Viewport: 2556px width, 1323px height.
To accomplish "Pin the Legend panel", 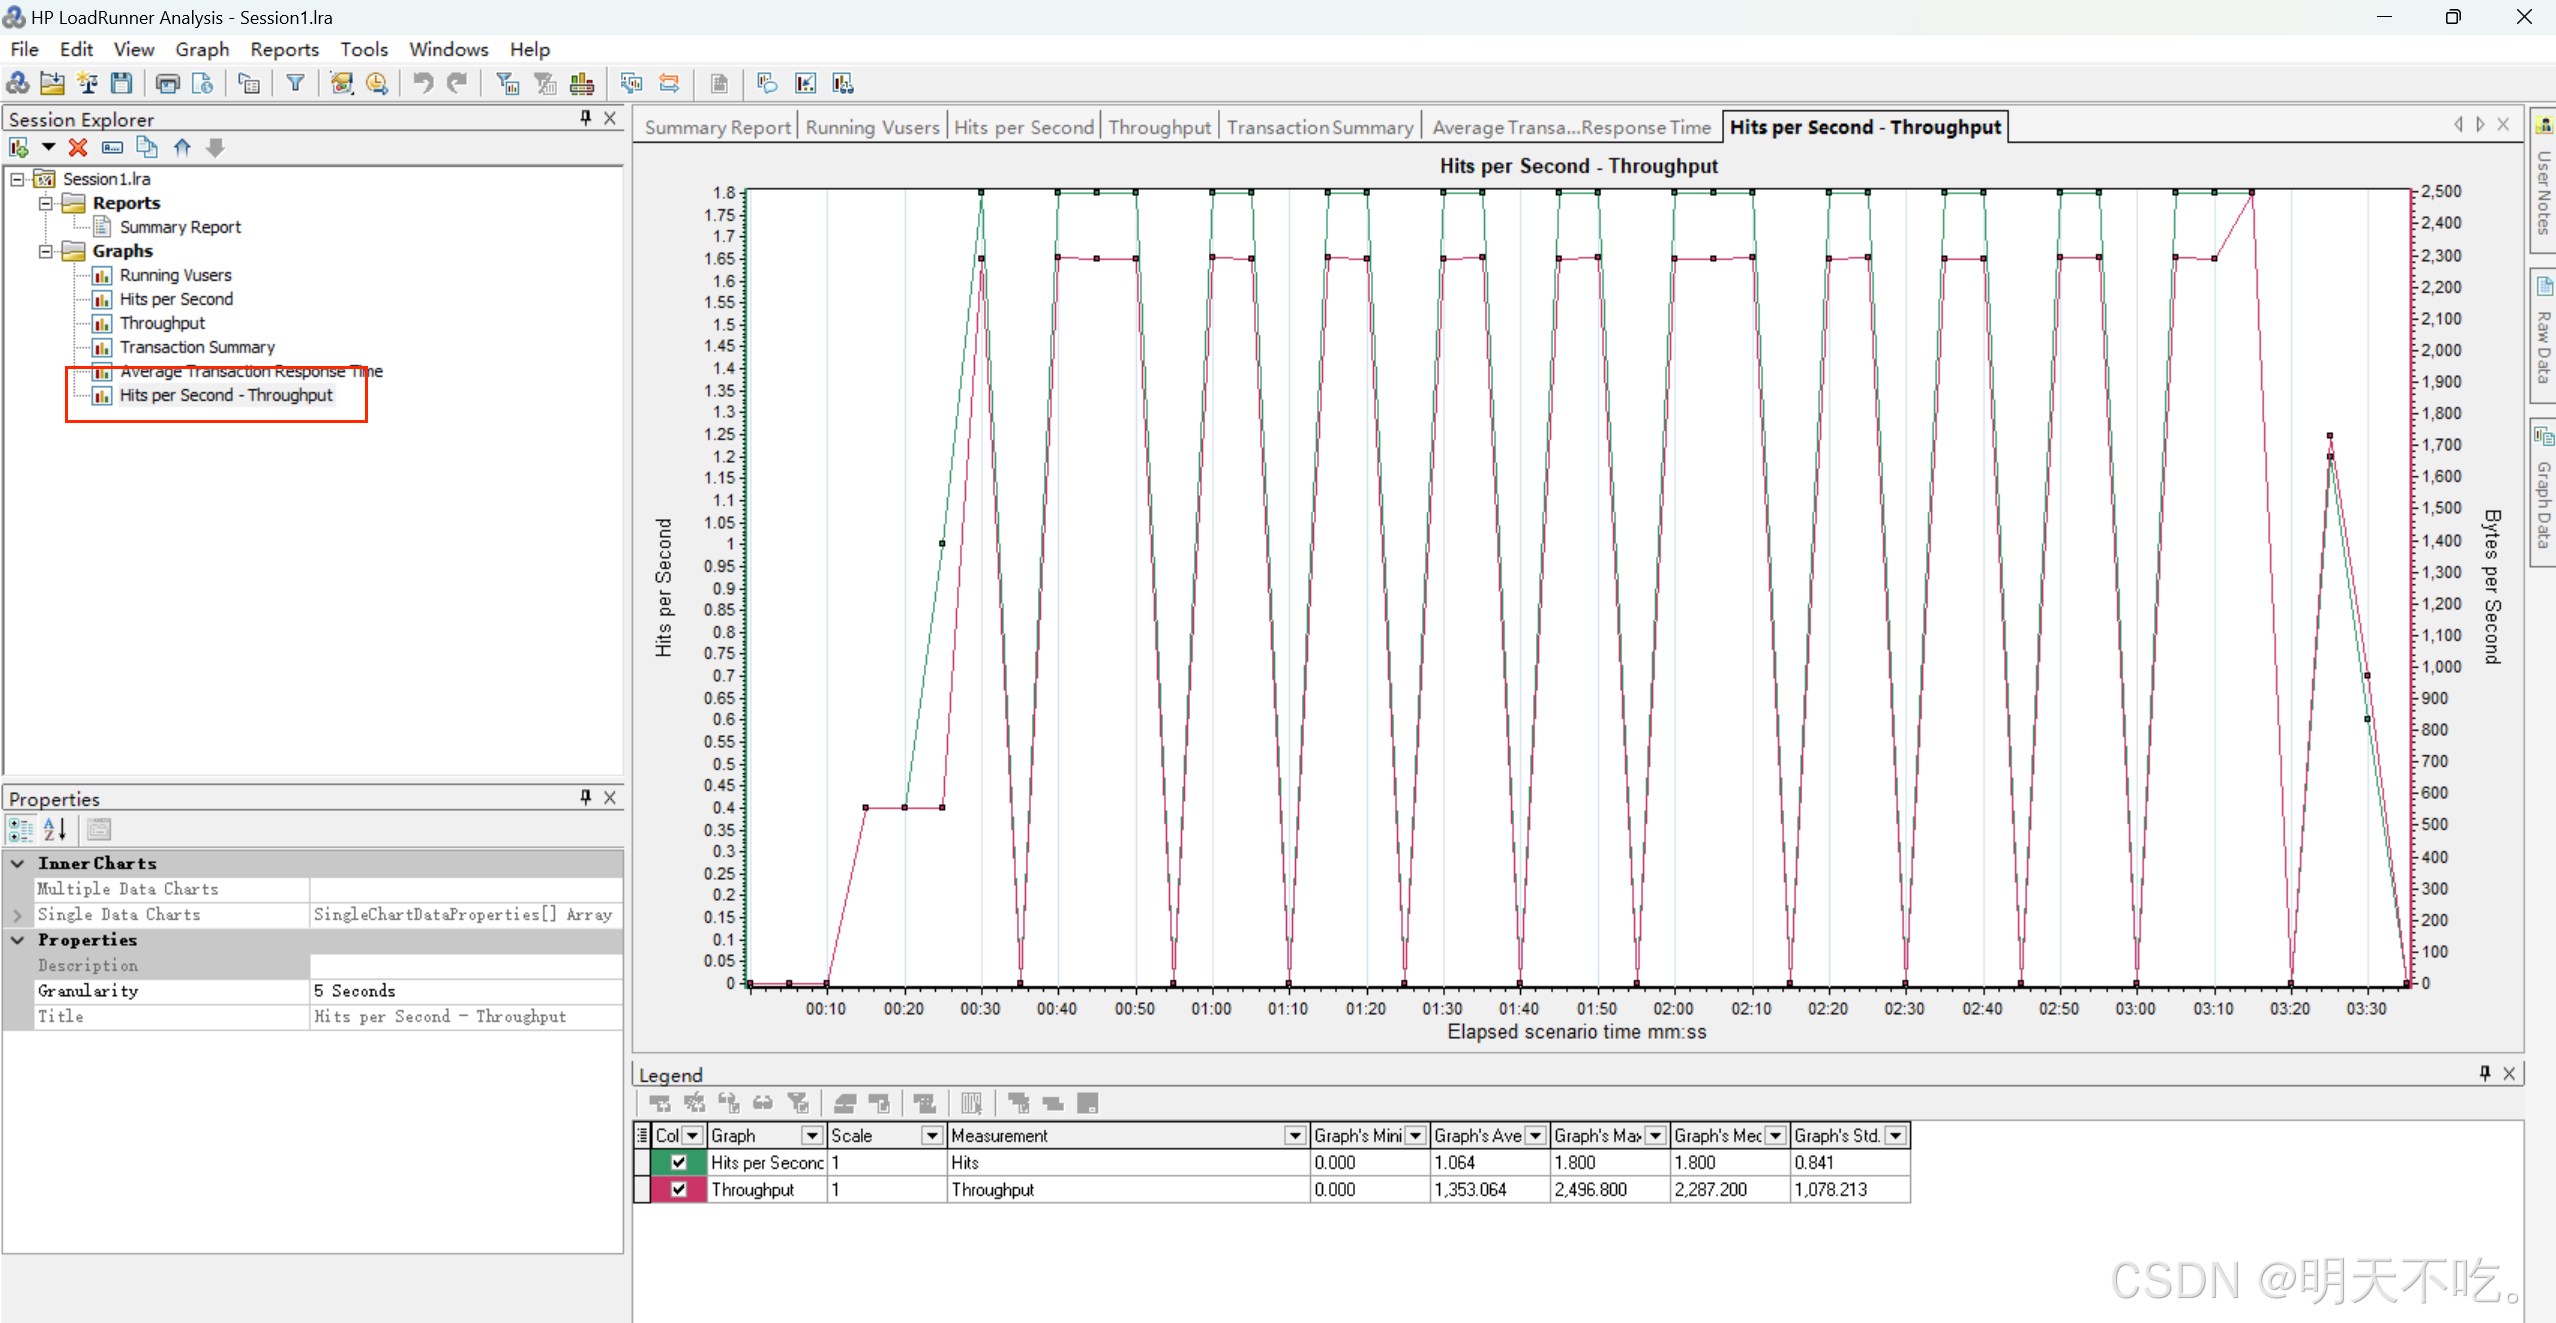I will (2484, 1073).
